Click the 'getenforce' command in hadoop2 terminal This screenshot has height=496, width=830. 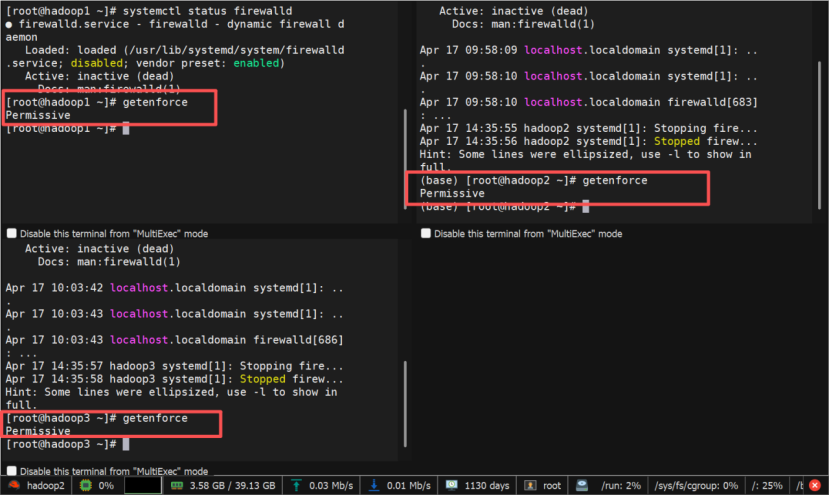615,181
